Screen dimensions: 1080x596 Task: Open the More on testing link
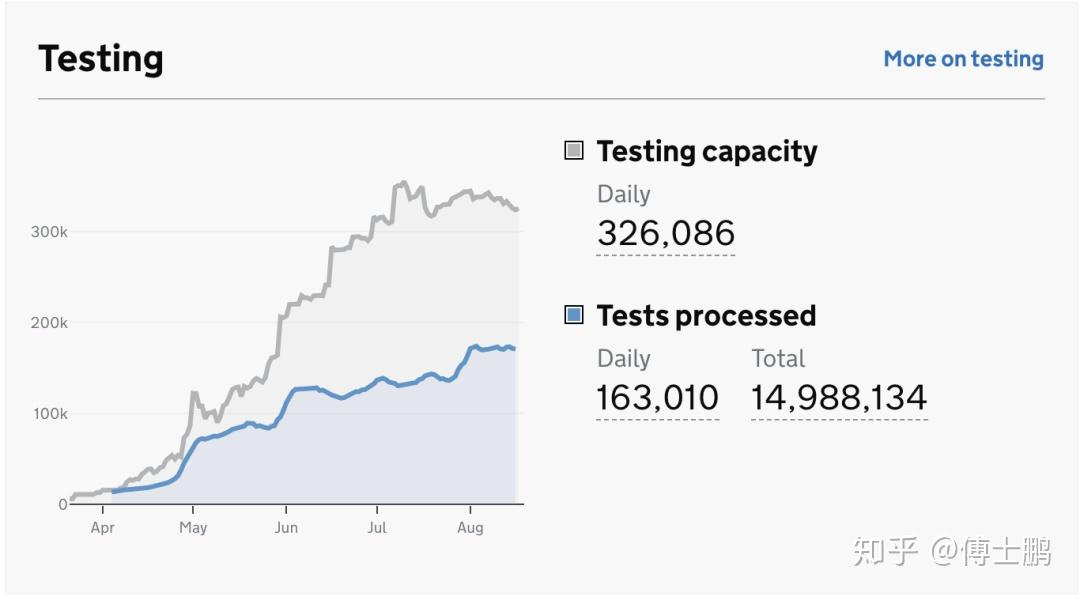pyautogui.click(x=963, y=59)
